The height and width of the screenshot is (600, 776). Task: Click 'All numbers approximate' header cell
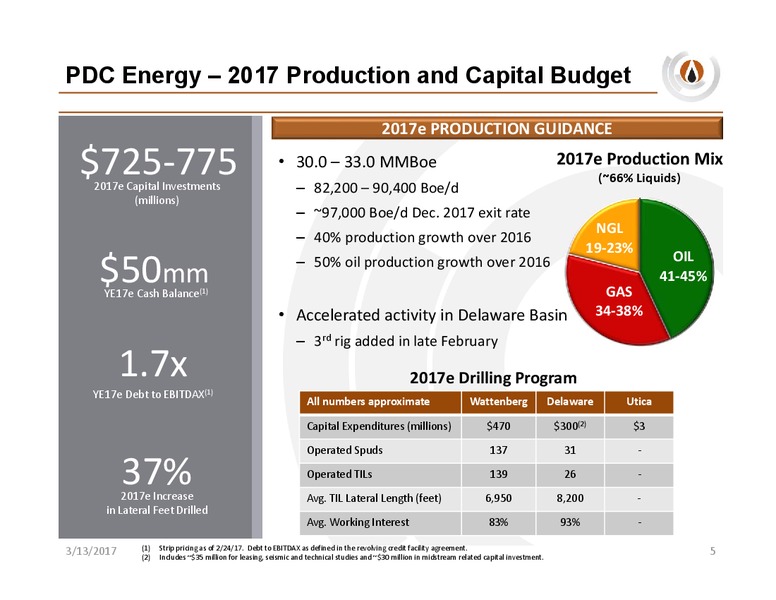click(x=381, y=402)
